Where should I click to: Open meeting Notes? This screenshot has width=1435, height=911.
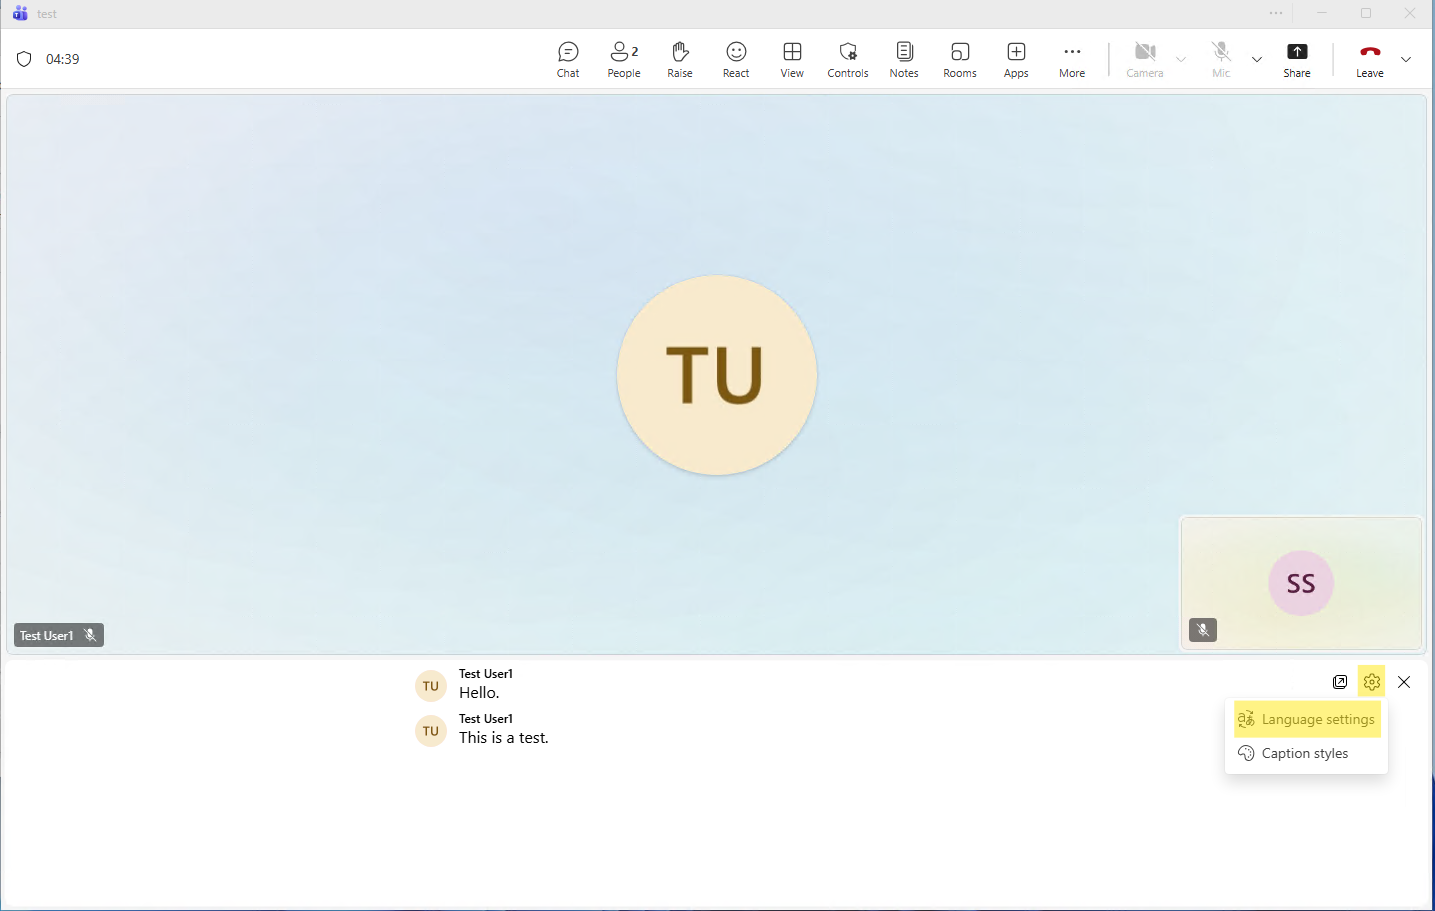[x=904, y=59]
